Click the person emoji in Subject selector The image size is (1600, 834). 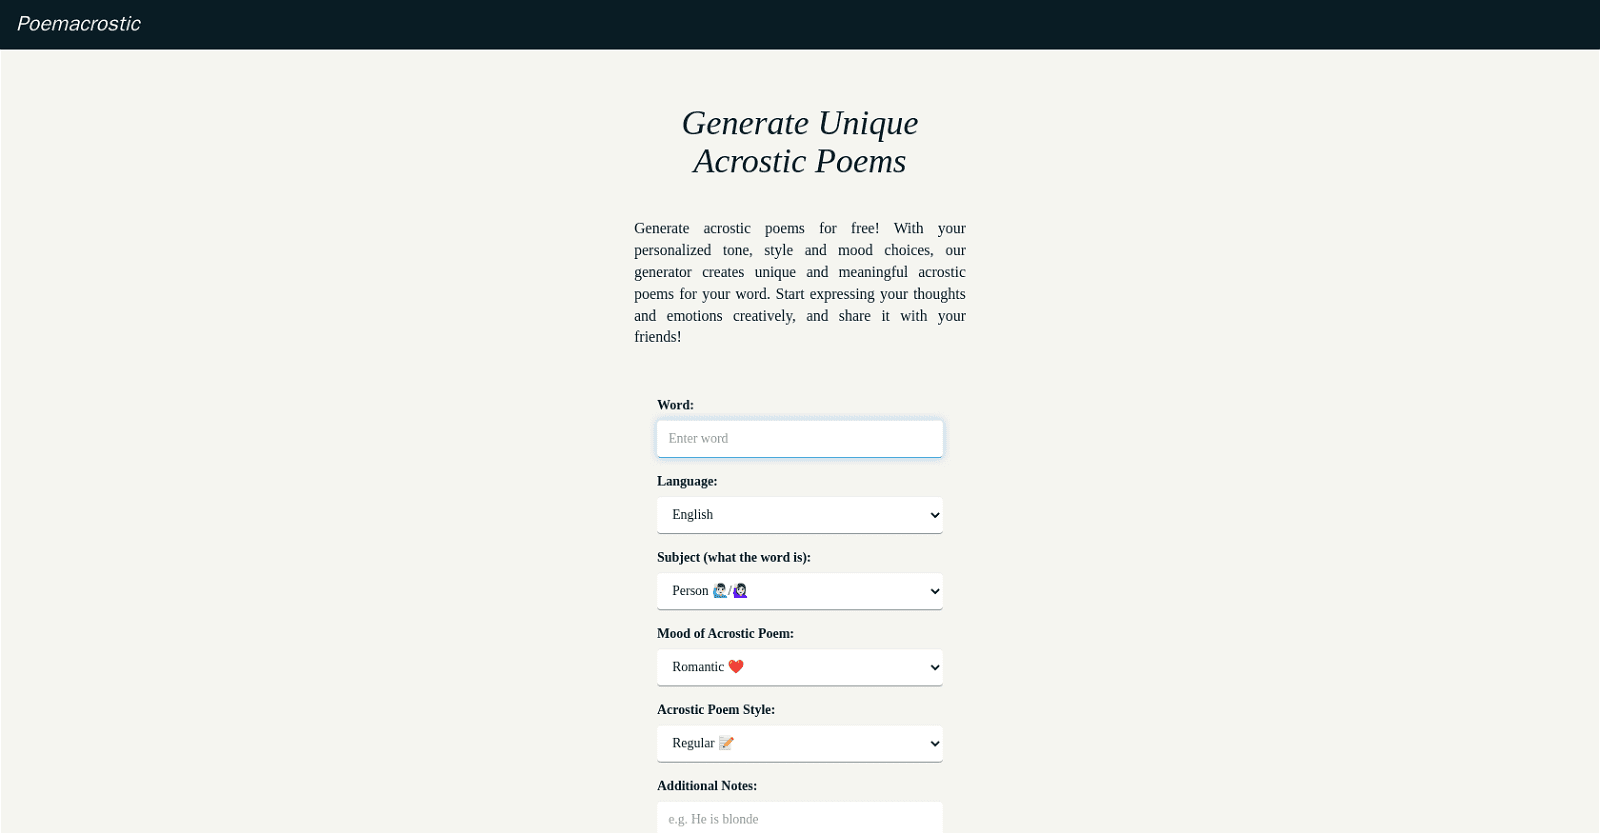719,590
